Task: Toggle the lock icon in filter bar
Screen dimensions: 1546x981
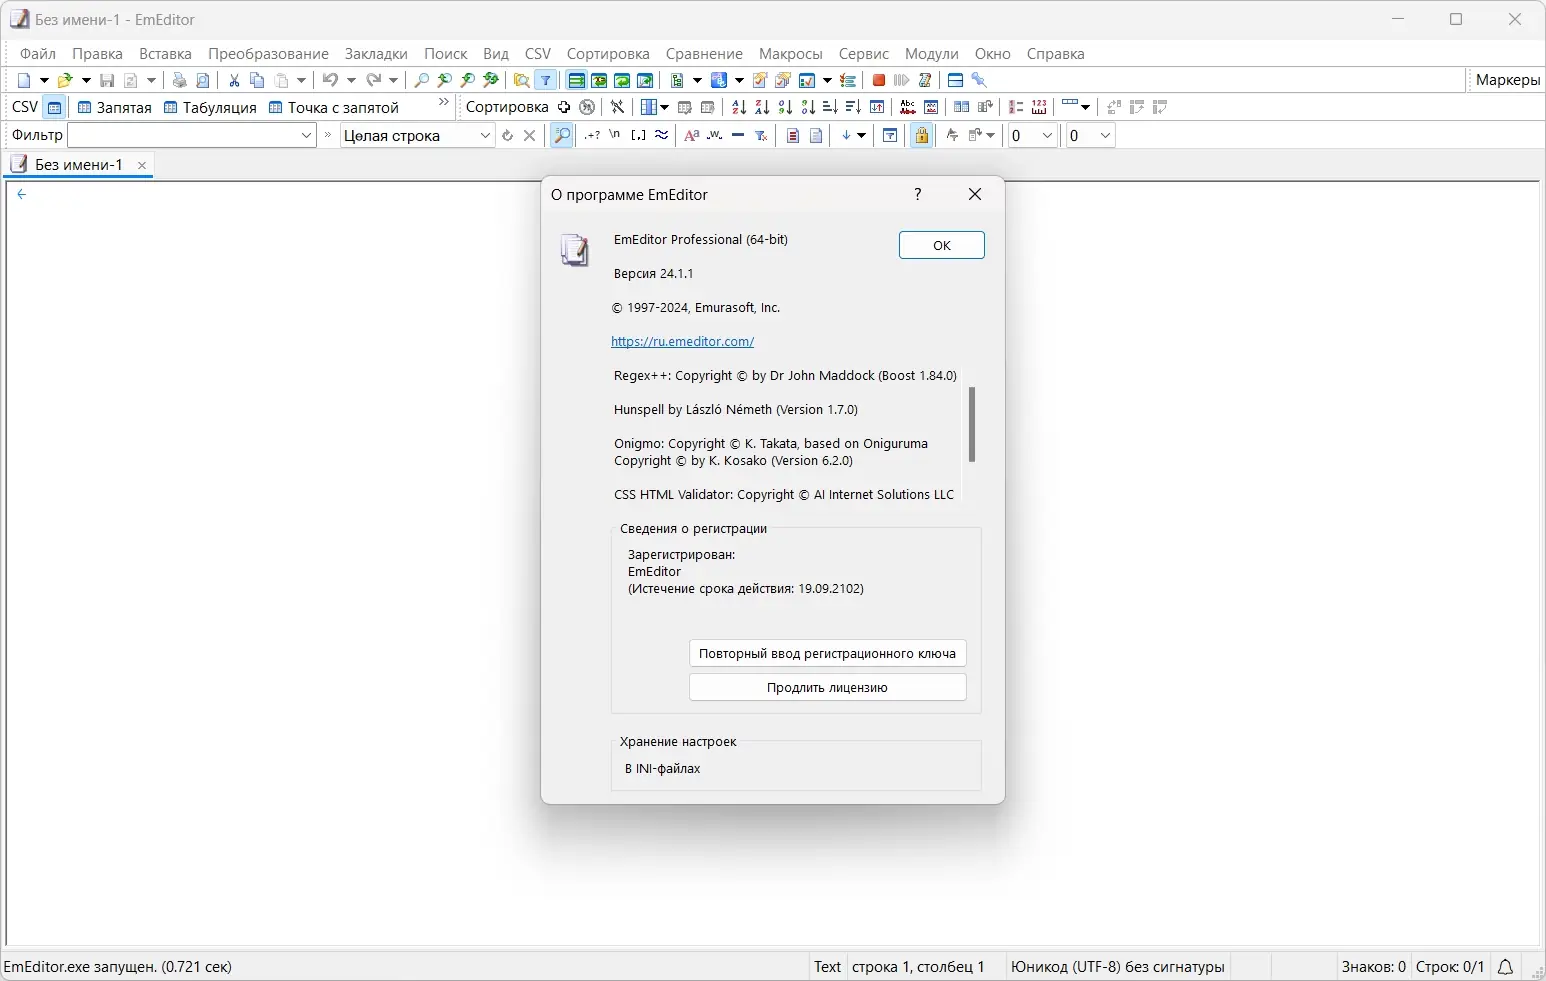Action: coord(922,135)
